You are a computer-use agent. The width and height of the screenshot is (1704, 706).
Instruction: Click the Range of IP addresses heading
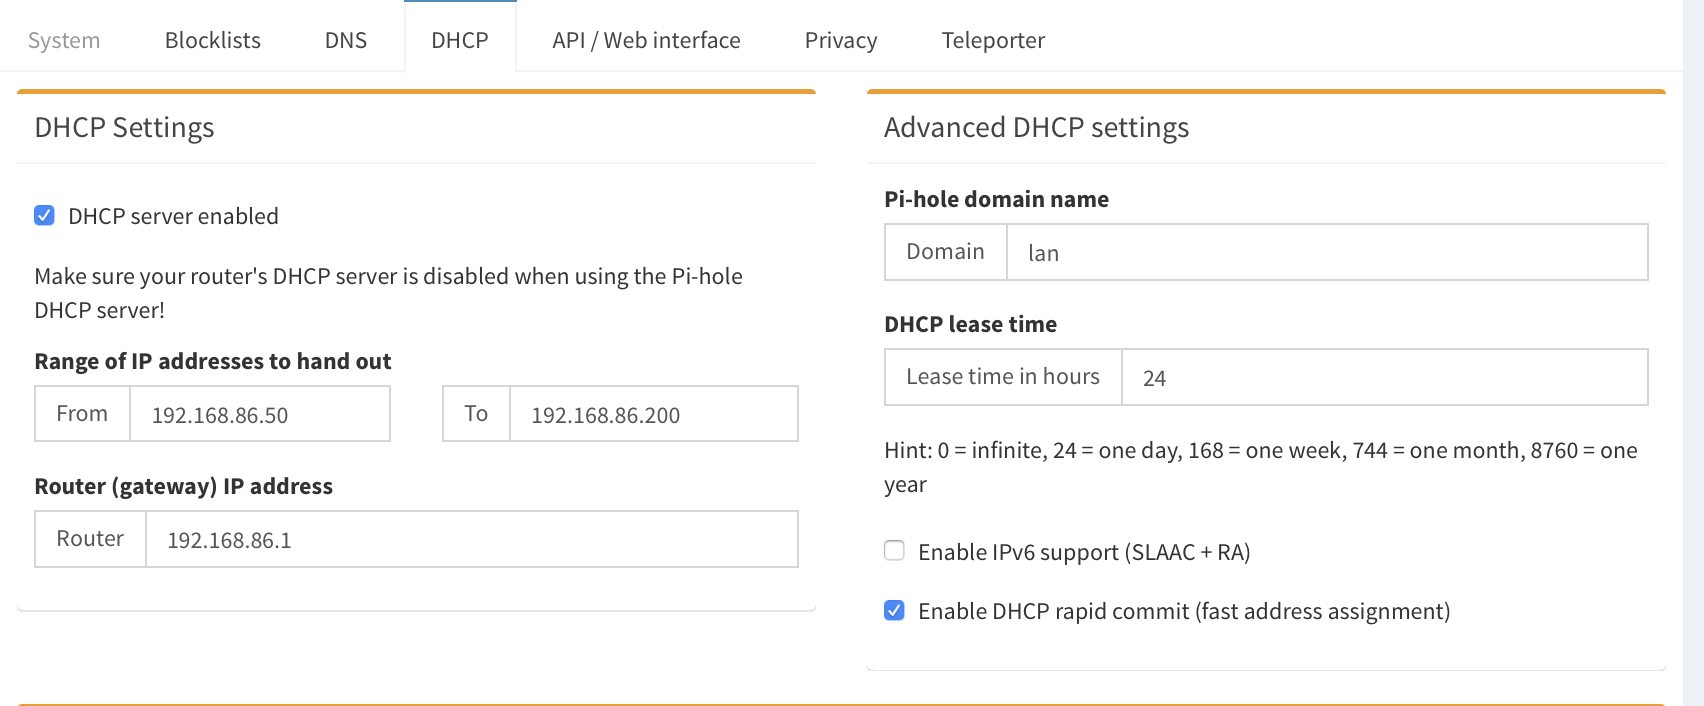(213, 361)
